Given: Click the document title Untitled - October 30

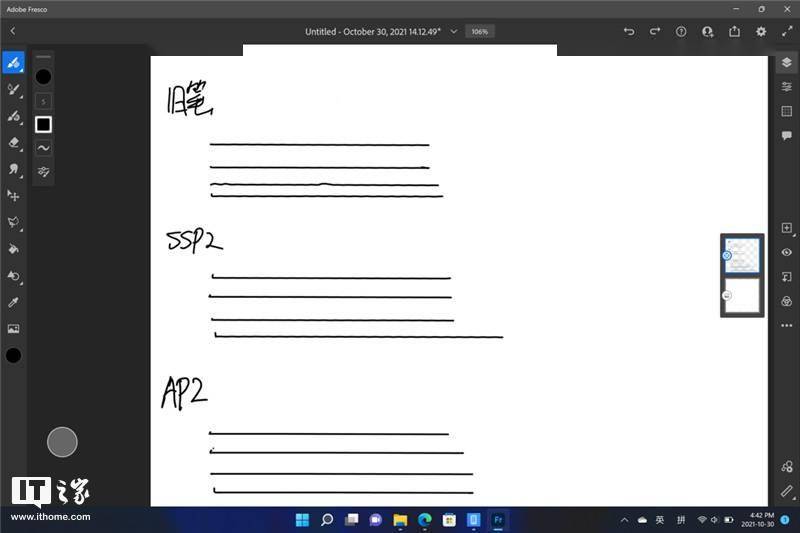Looking at the screenshot, I should pos(373,32).
